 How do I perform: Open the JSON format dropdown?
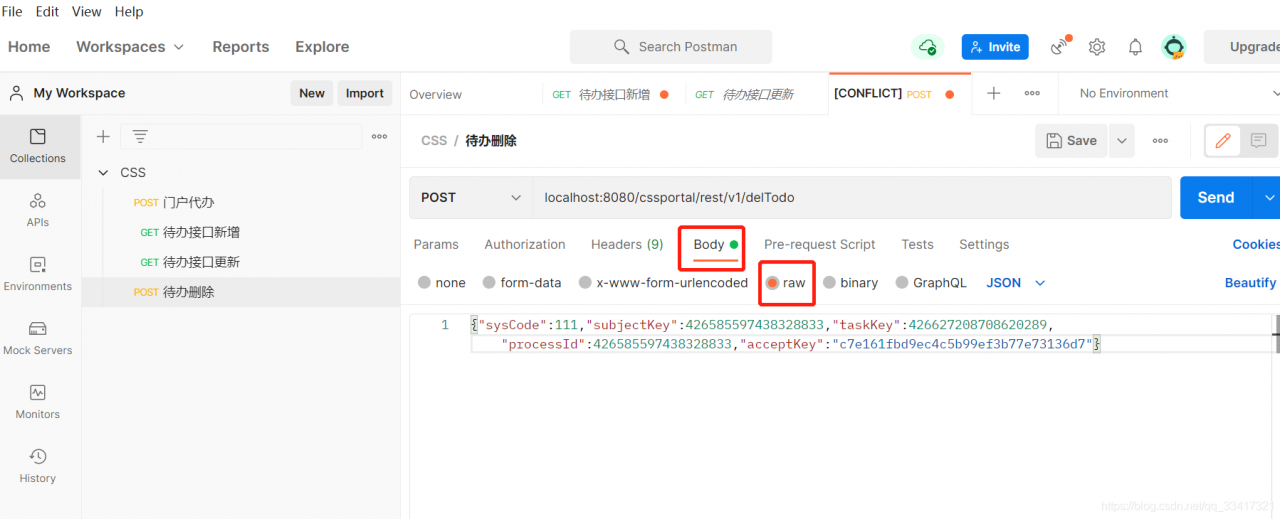point(1016,283)
